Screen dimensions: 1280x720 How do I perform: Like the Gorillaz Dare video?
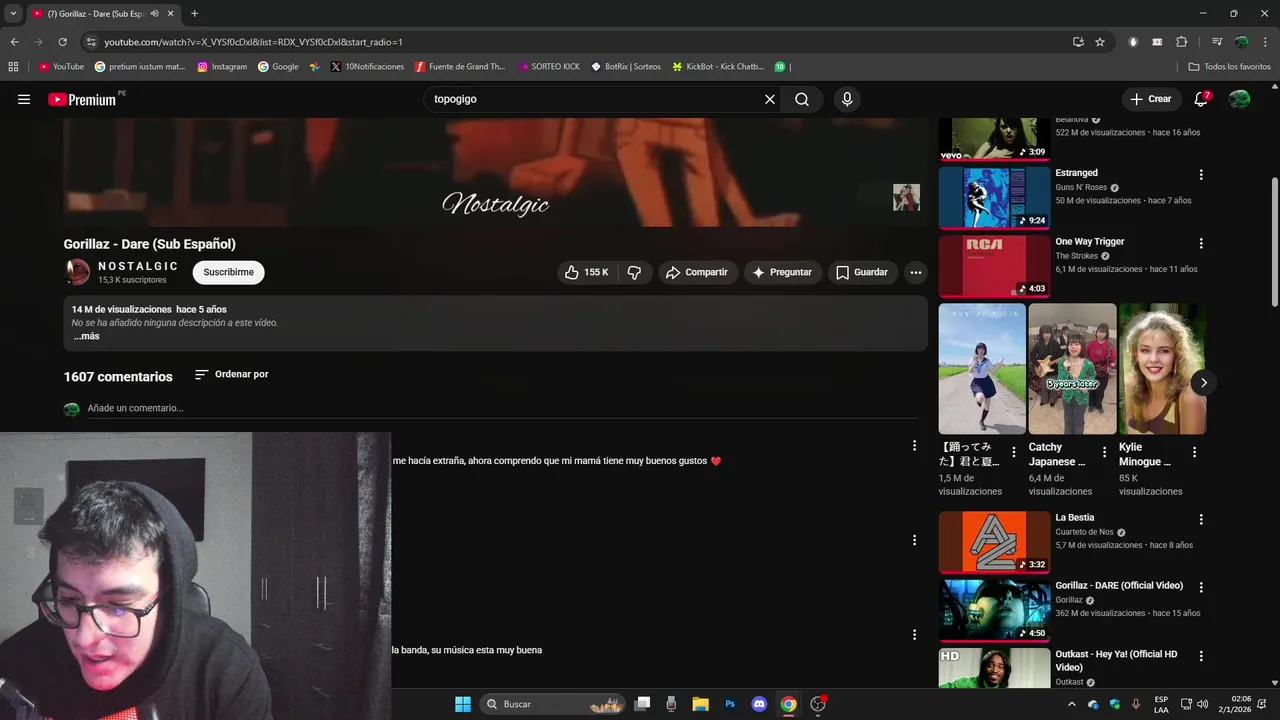(586, 272)
